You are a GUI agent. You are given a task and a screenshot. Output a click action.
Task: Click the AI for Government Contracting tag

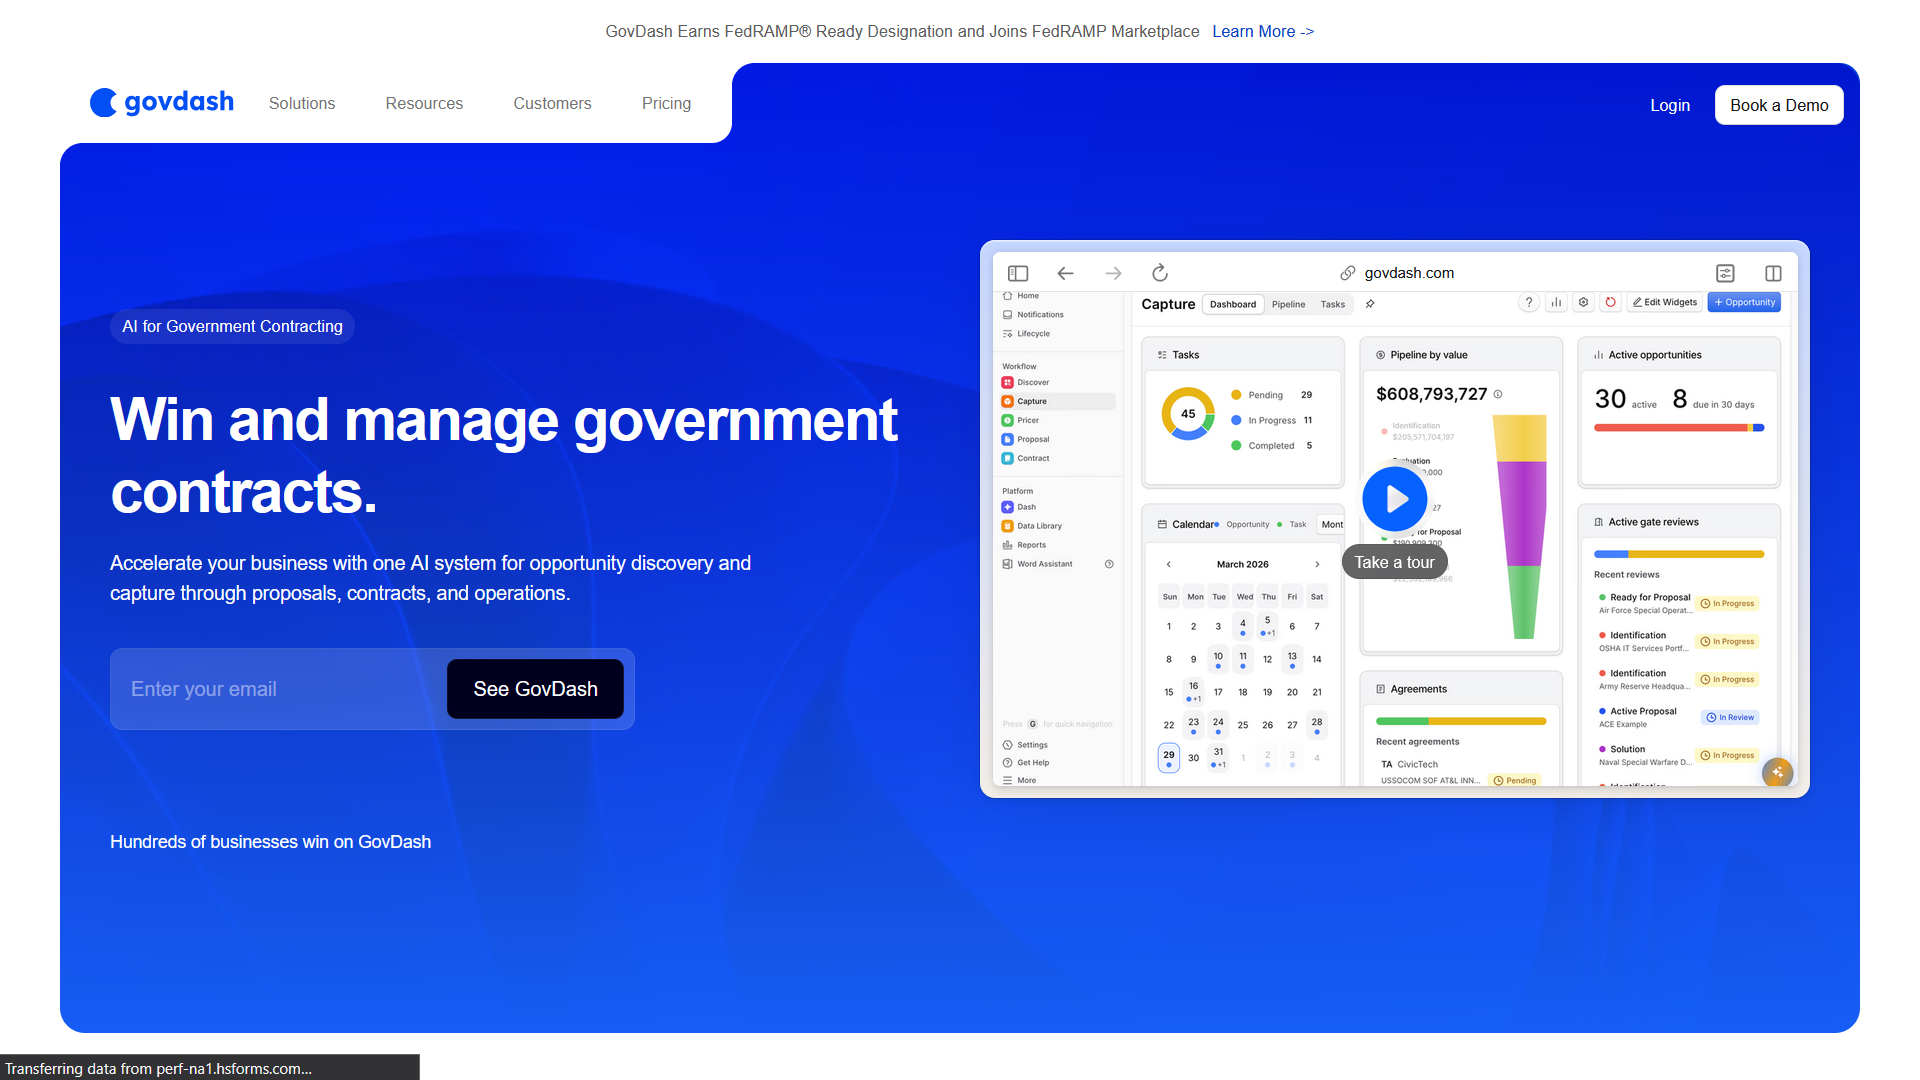point(232,326)
